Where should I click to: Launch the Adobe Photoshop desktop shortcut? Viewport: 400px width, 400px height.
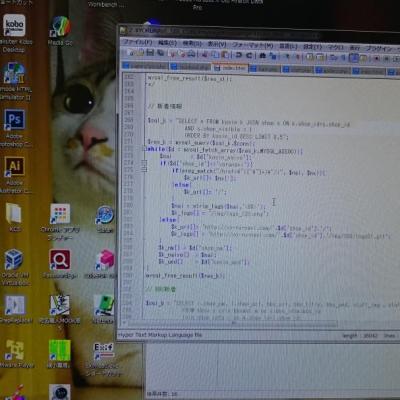coord(14,120)
